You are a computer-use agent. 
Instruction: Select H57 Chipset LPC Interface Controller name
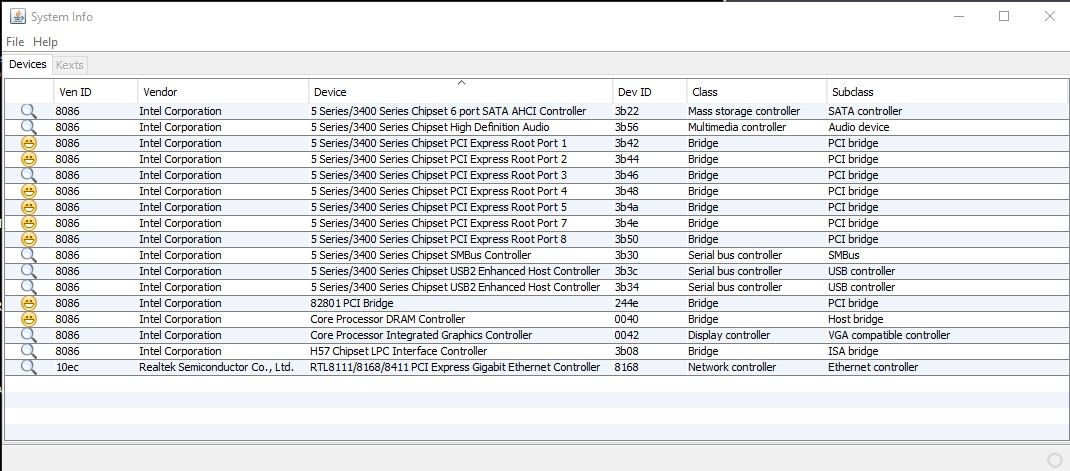point(399,352)
